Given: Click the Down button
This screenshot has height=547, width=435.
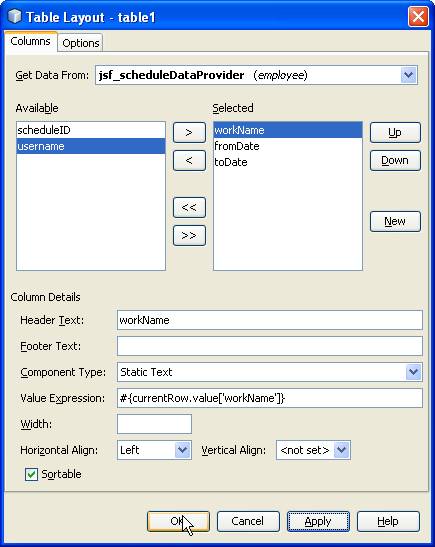Looking at the screenshot, I should point(395,160).
